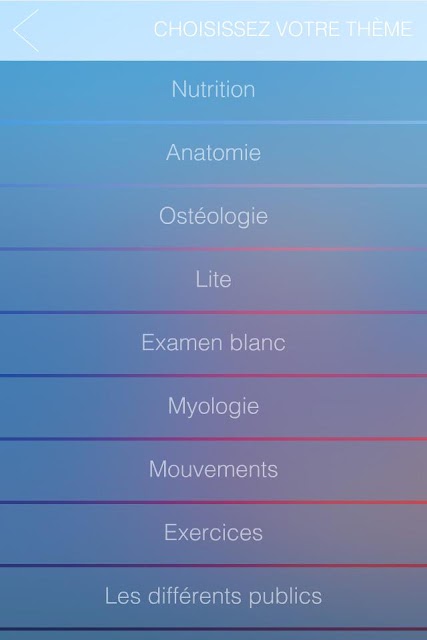
Task: Click the Lite row label
Action: click(214, 280)
